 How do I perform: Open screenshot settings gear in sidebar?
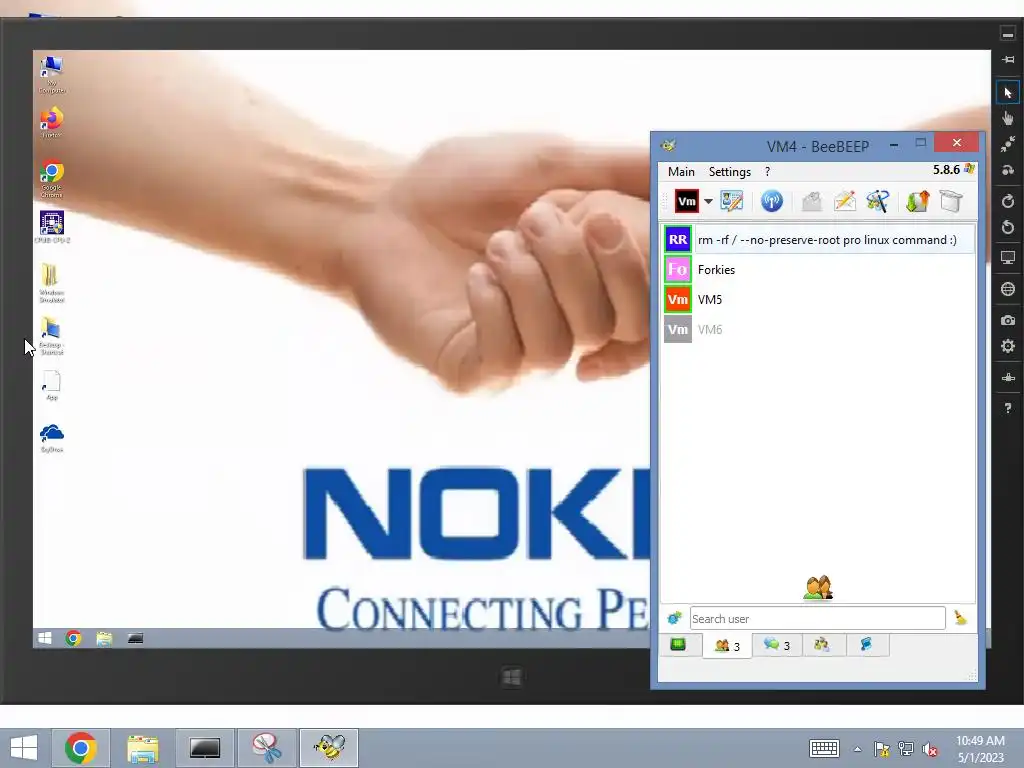click(1008, 346)
